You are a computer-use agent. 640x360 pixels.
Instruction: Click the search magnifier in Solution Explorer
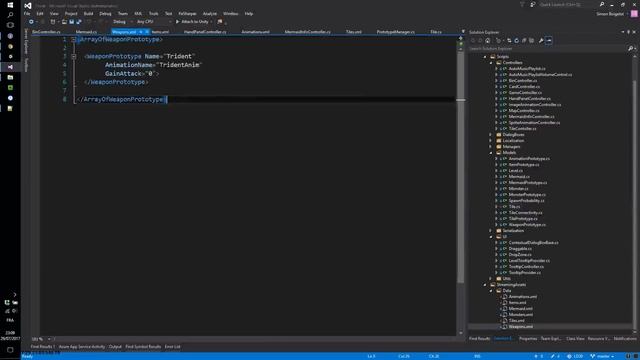coord(630,49)
